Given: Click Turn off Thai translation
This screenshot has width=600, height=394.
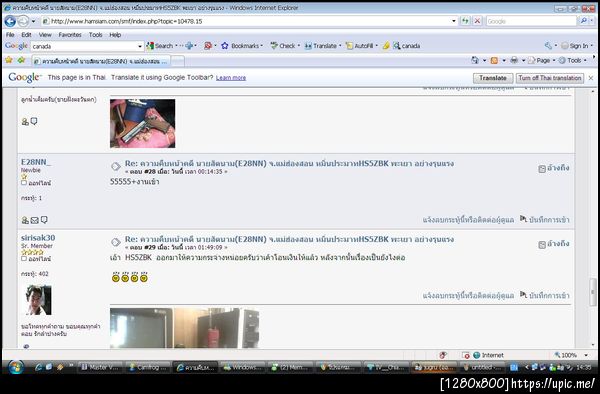Looking at the screenshot, I should pos(550,78).
